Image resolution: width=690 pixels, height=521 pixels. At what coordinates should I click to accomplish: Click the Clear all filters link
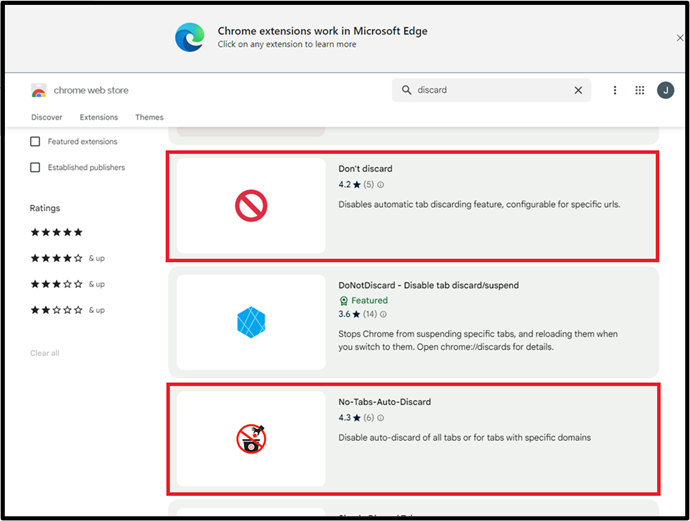coord(44,353)
